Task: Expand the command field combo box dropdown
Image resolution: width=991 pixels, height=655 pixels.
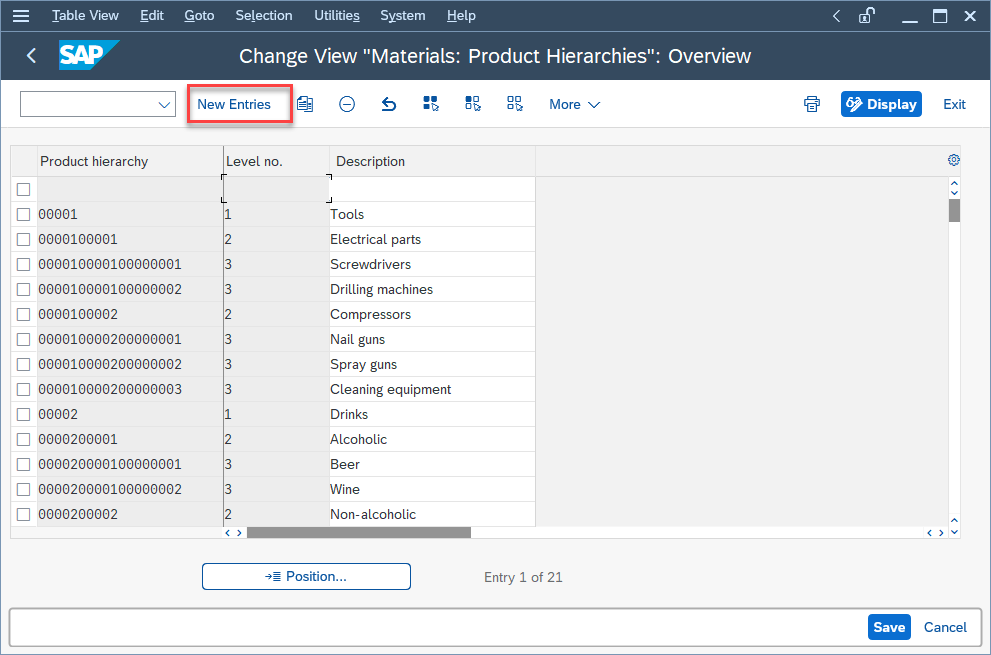Action: tap(163, 104)
